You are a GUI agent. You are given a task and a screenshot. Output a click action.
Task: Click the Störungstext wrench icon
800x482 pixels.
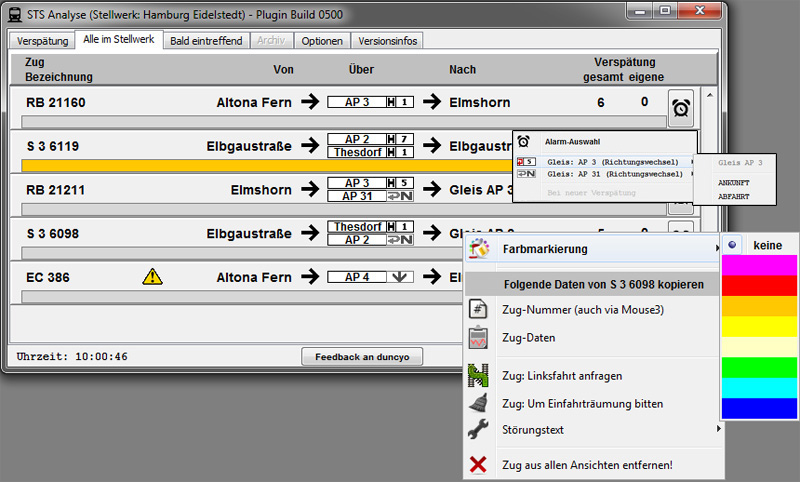pos(479,430)
